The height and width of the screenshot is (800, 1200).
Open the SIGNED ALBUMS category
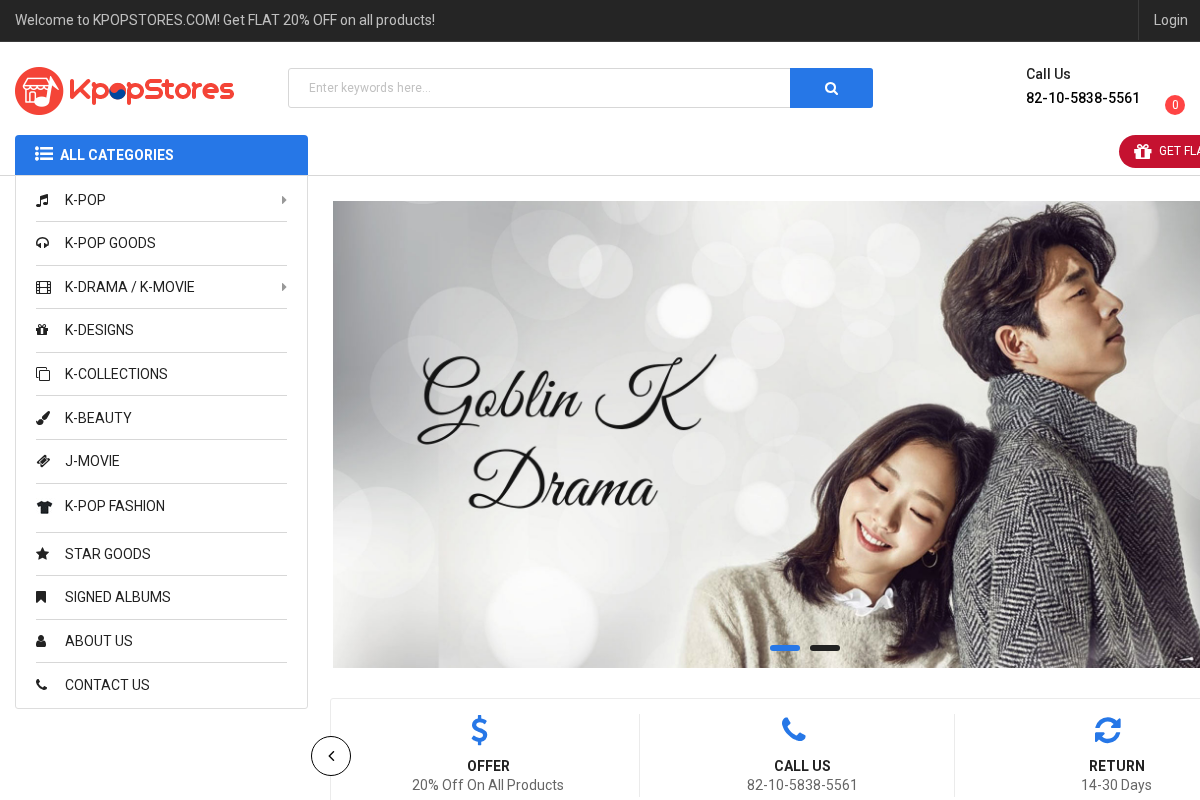pos(117,597)
